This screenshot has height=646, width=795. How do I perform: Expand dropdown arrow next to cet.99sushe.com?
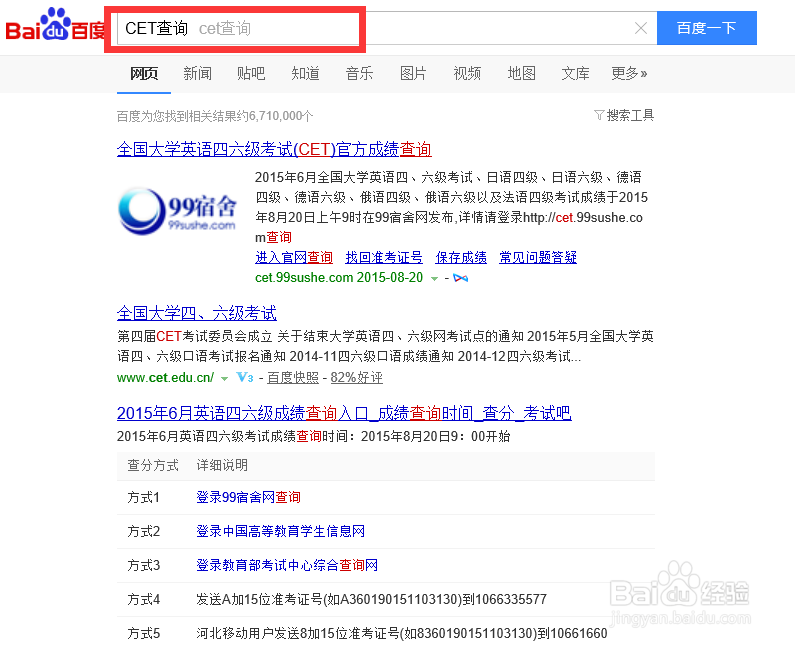(x=434, y=278)
